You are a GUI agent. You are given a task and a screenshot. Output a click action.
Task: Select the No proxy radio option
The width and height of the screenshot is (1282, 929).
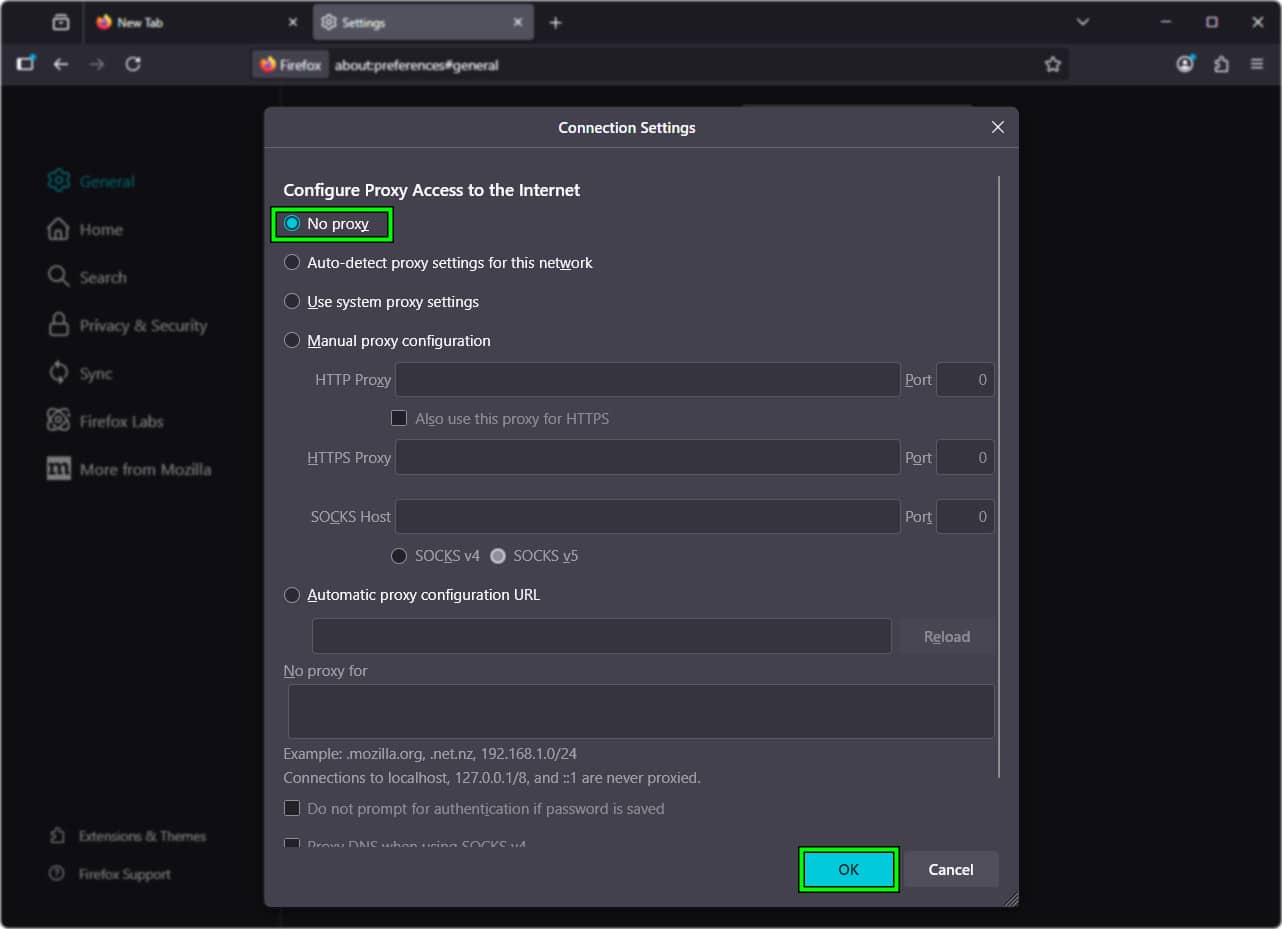pos(292,224)
